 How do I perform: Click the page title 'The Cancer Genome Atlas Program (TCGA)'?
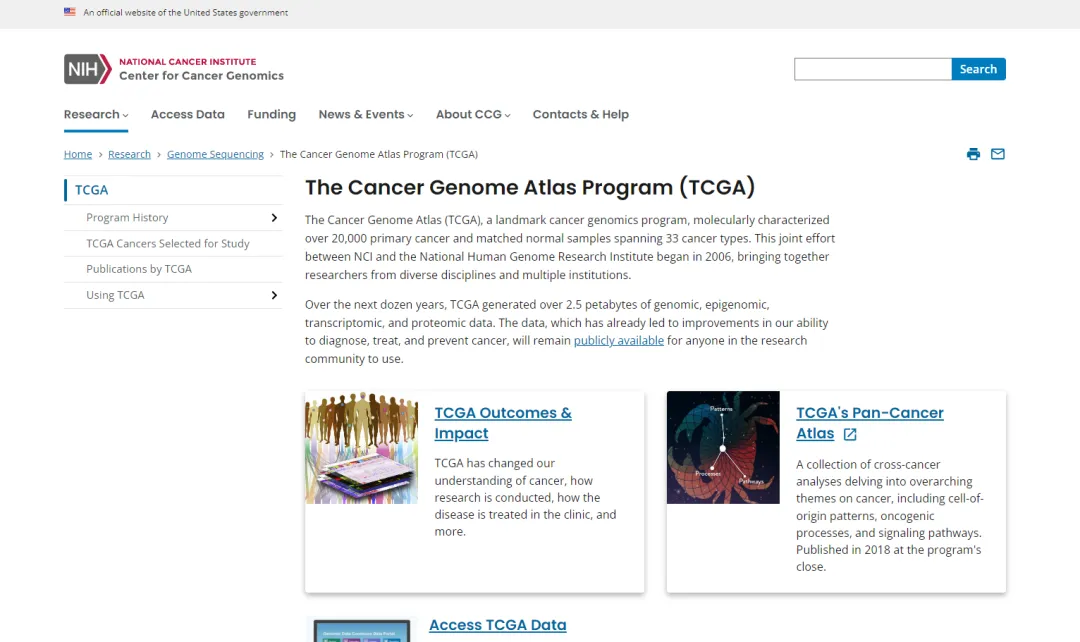click(x=530, y=187)
